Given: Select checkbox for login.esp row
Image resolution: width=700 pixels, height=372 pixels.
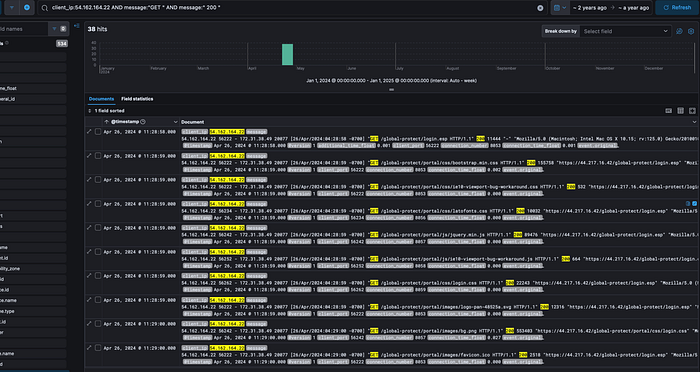Looking at the screenshot, I should click(98, 132).
